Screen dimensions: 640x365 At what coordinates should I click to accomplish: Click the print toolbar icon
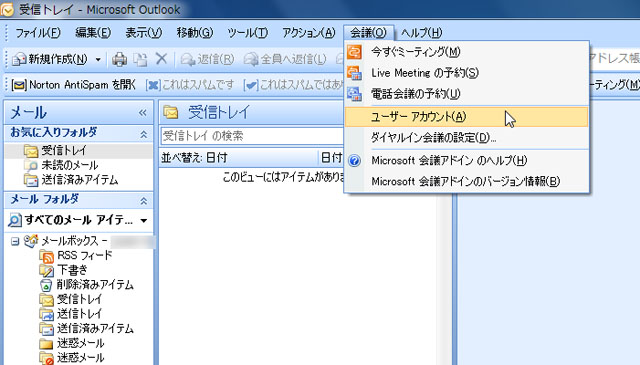120,60
